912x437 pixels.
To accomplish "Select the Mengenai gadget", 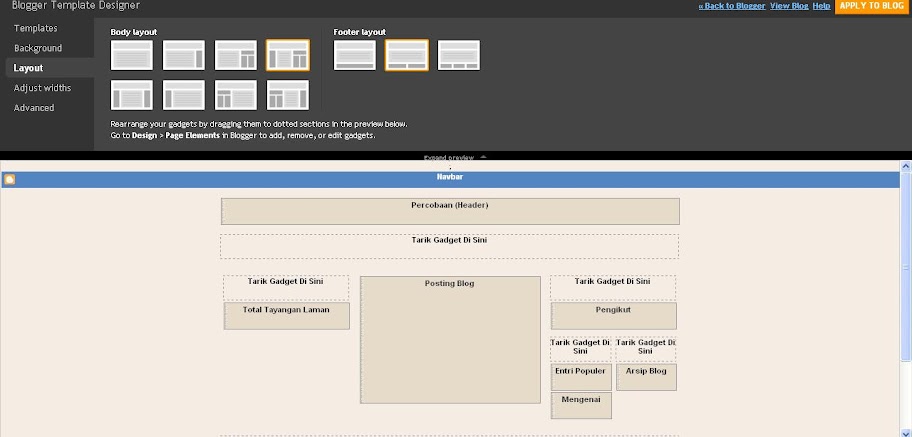I will point(581,406).
